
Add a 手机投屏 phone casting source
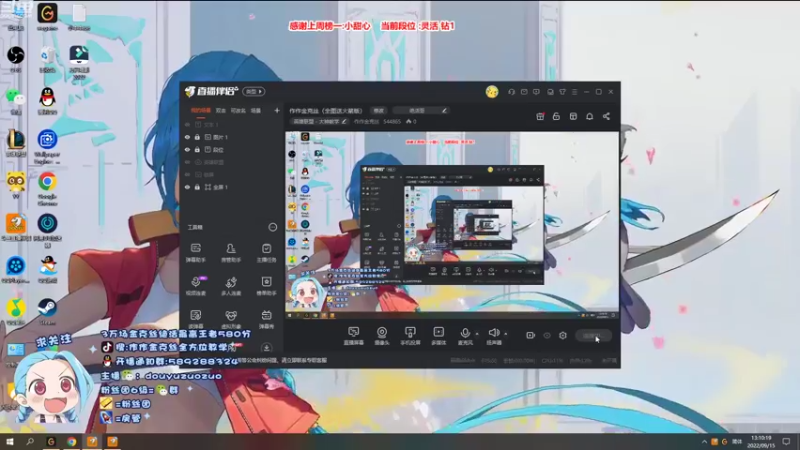[410, 336]
